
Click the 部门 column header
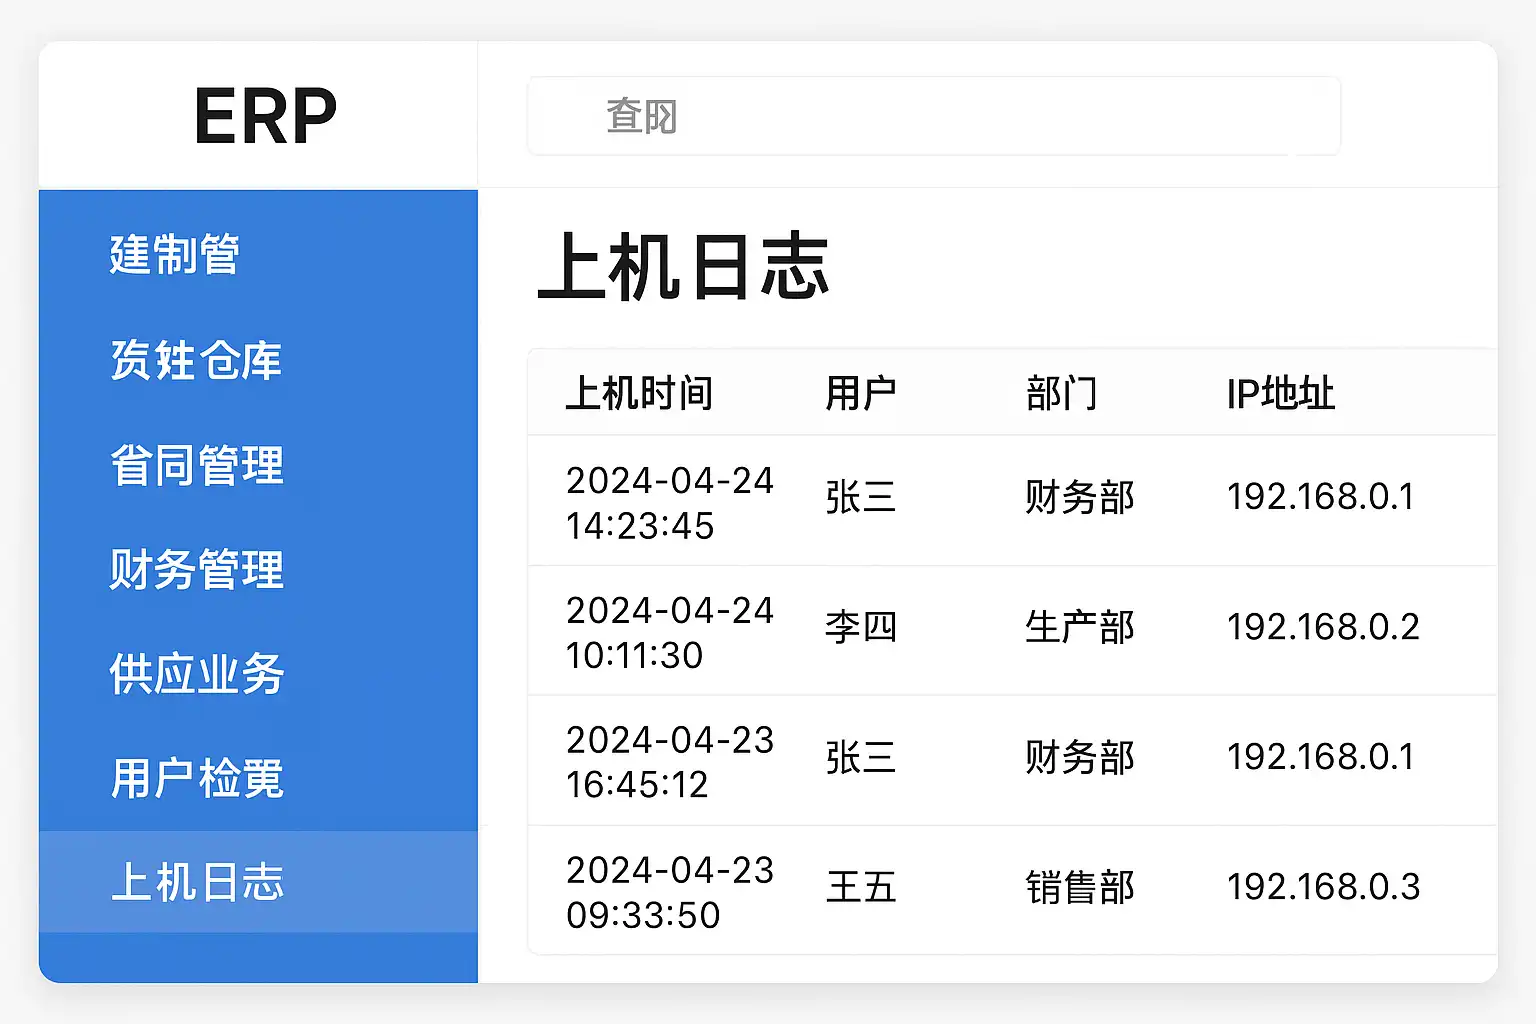click(x=1061, y=393)
